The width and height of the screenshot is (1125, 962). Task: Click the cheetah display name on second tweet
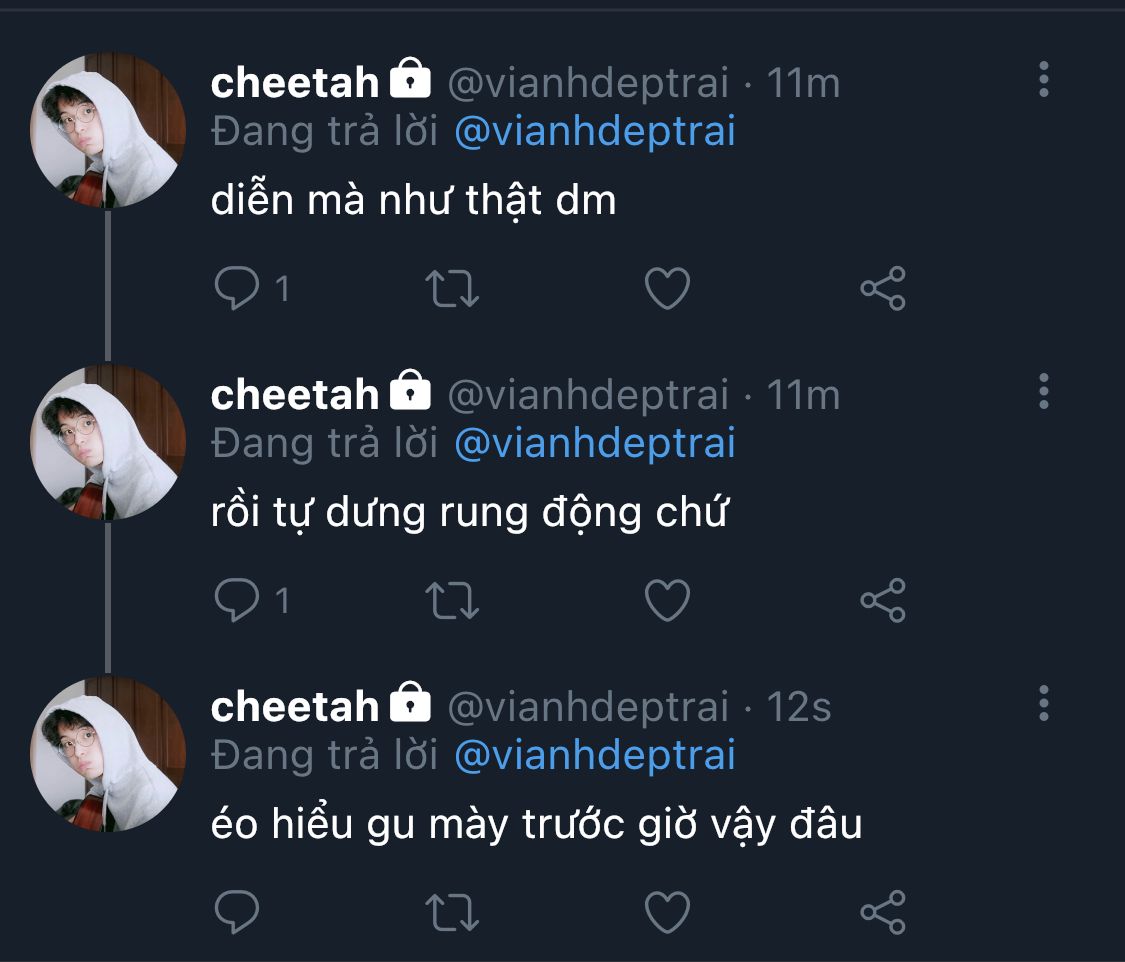295,395
